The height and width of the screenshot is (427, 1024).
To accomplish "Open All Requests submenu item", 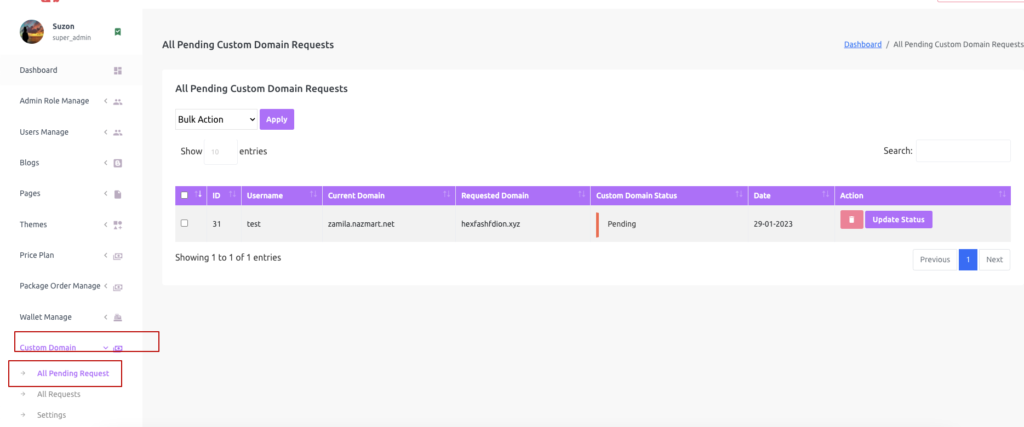I will (x=59, y=394).
